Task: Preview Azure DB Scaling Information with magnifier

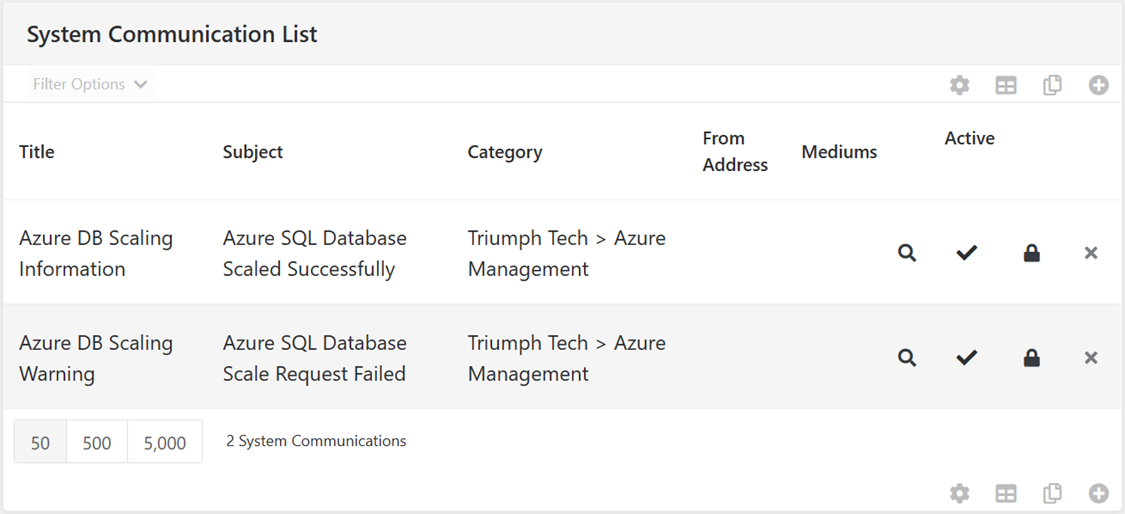Action: click(907, 253)
